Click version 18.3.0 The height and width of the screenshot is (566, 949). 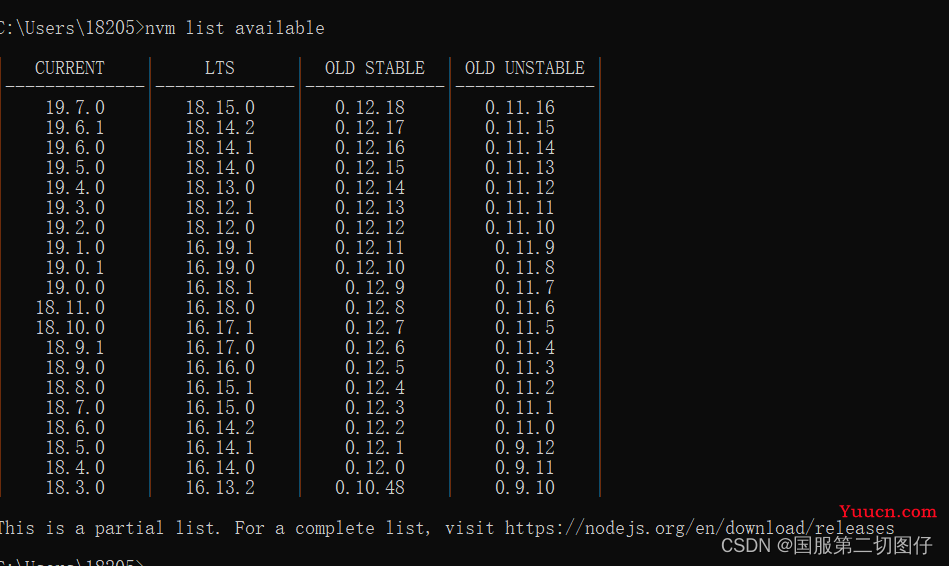pos(75,487)
